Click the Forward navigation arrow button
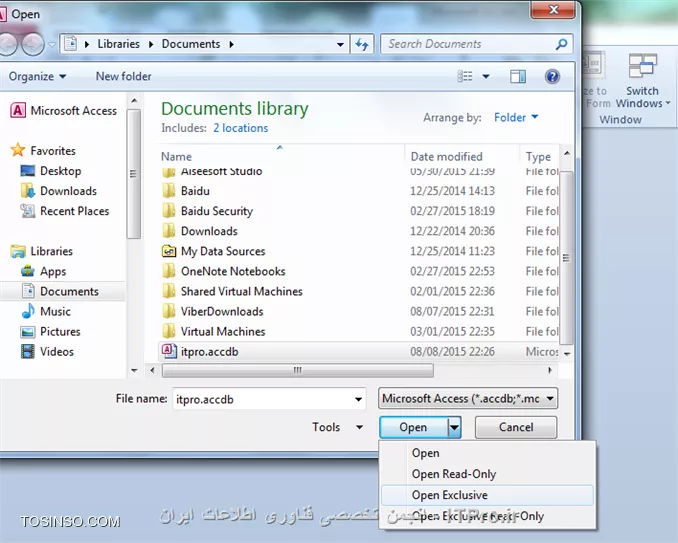This screenshot has width=678, height=543. (x=33, y=44)
